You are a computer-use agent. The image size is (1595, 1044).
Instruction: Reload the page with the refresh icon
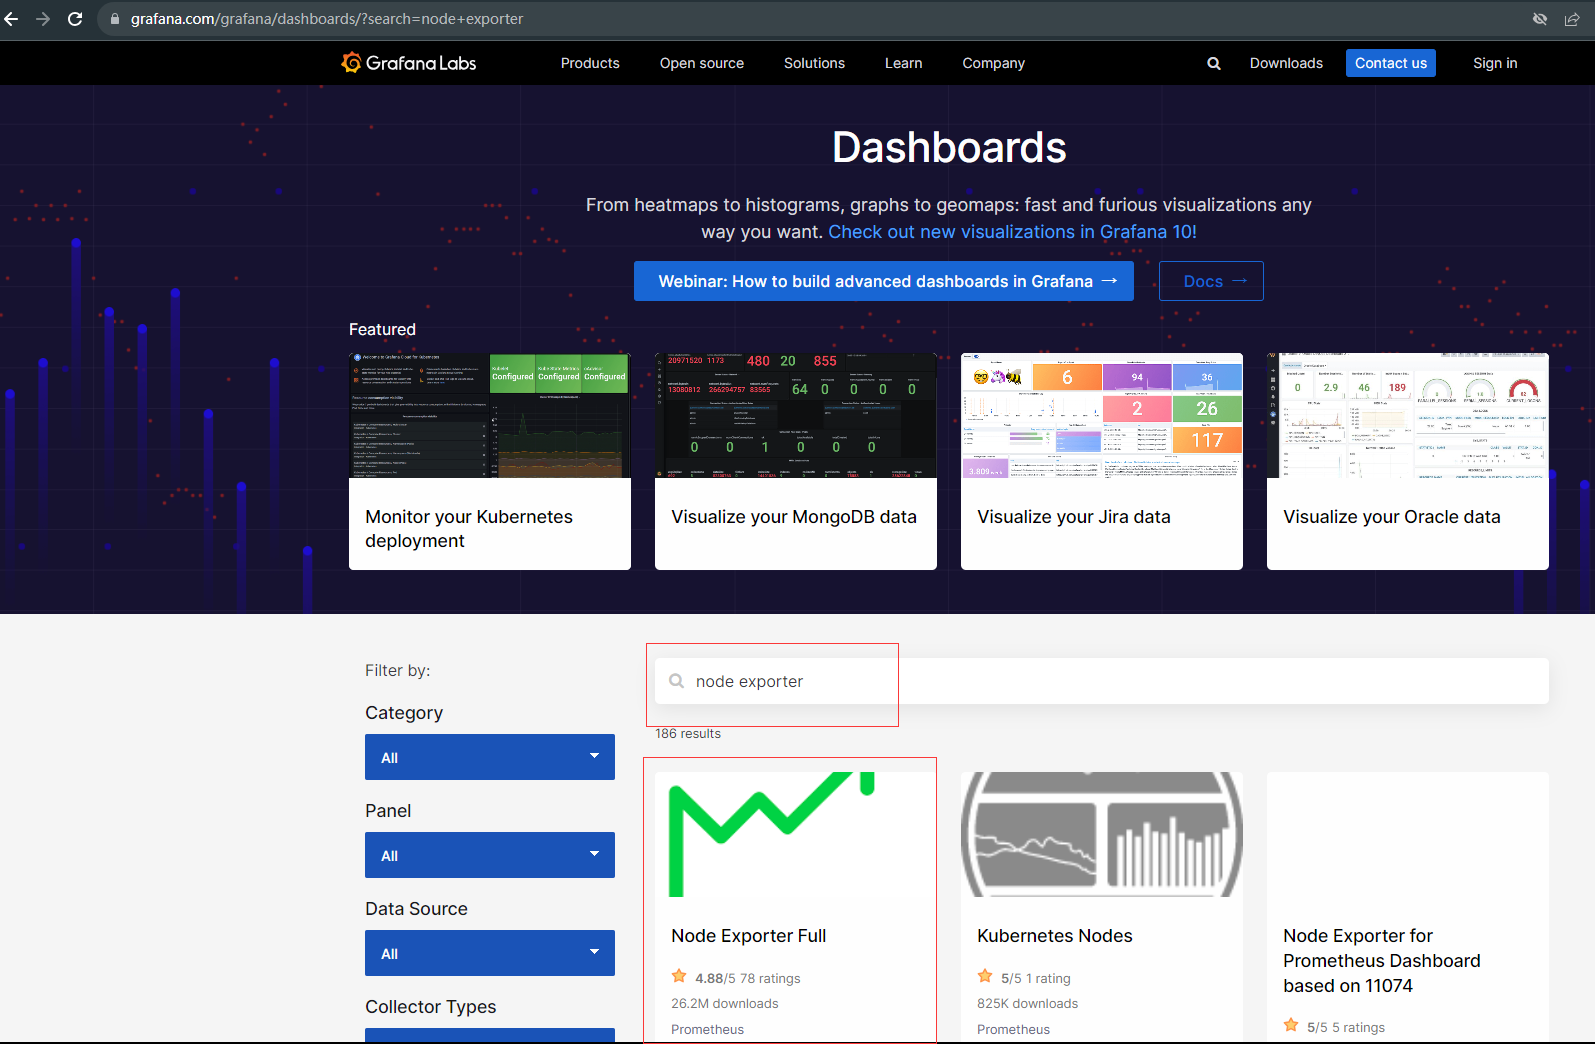(x=75, y=19)
